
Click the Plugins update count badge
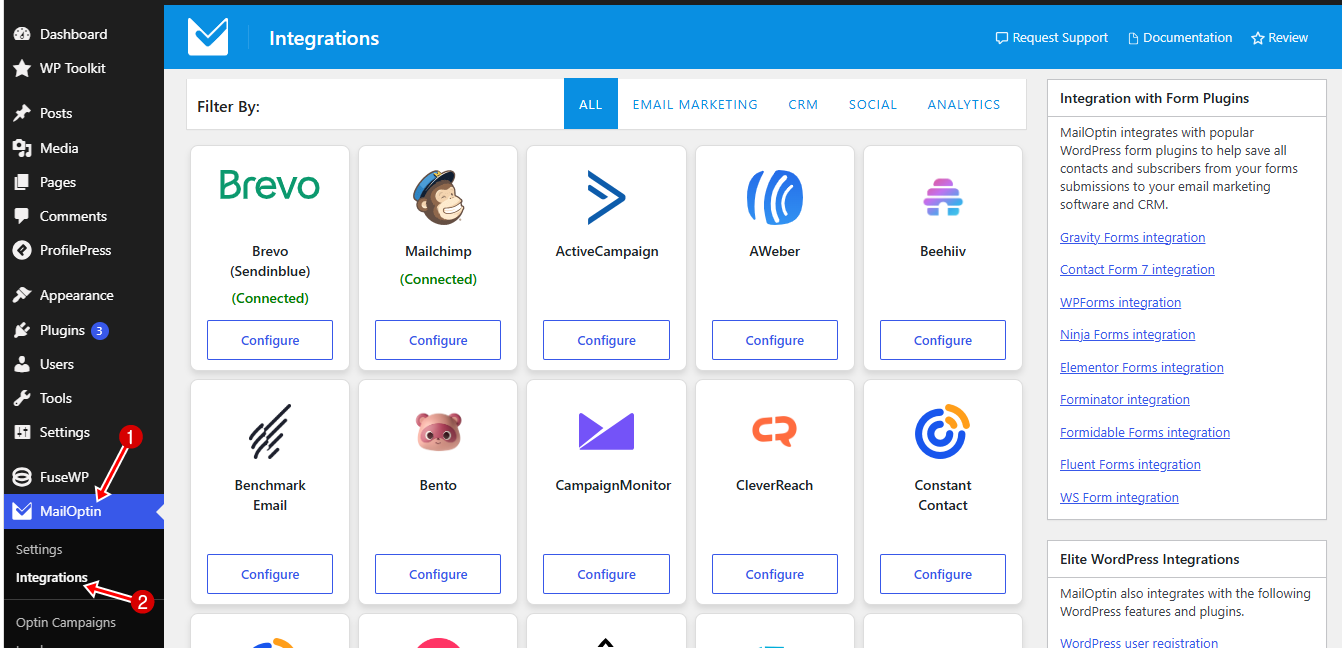pos(100,330)
